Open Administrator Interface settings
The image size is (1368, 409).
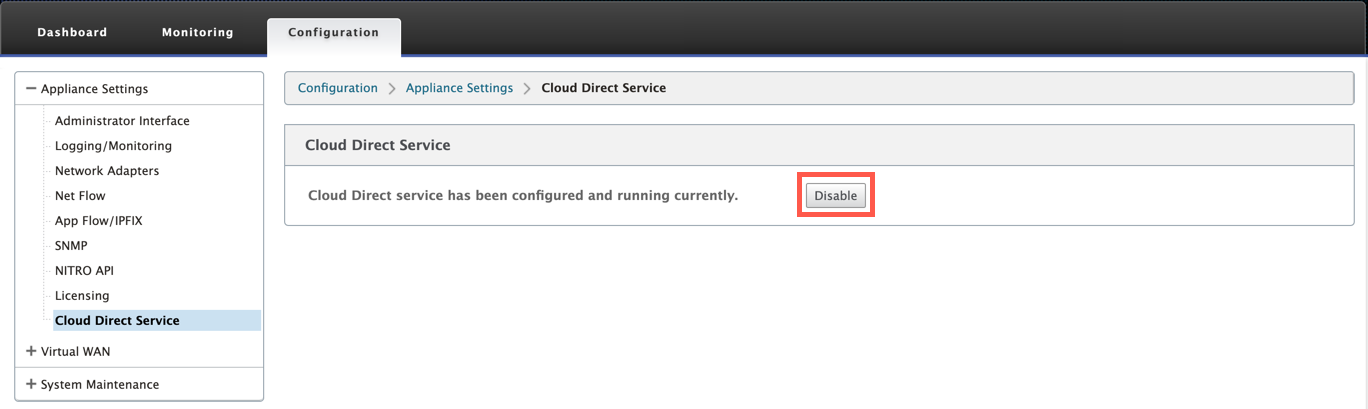coord(122,121)
